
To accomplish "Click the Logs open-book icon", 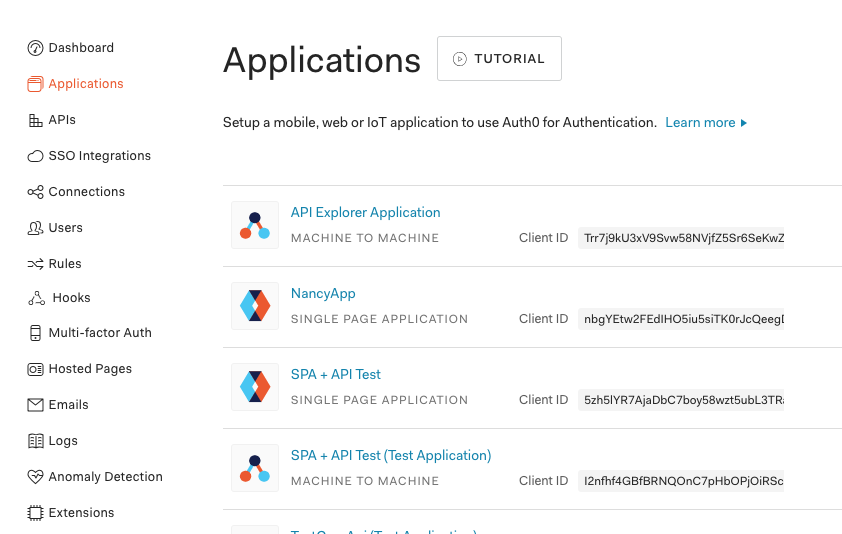I will pos(35,441).
